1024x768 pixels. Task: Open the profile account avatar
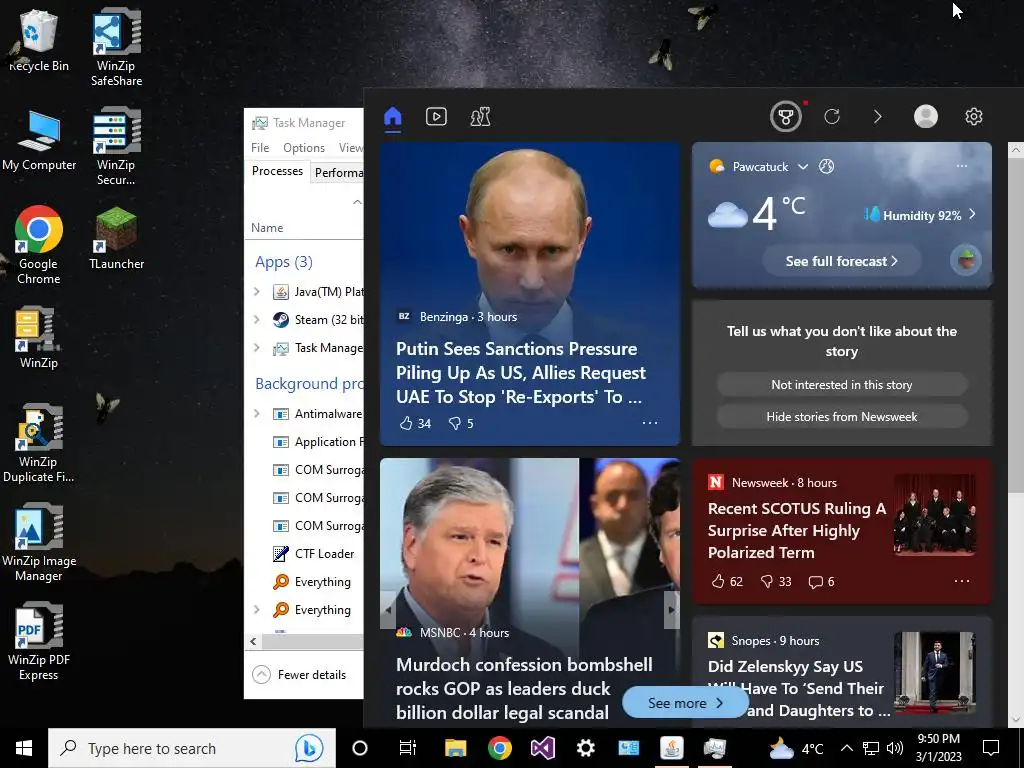point(925,116)
